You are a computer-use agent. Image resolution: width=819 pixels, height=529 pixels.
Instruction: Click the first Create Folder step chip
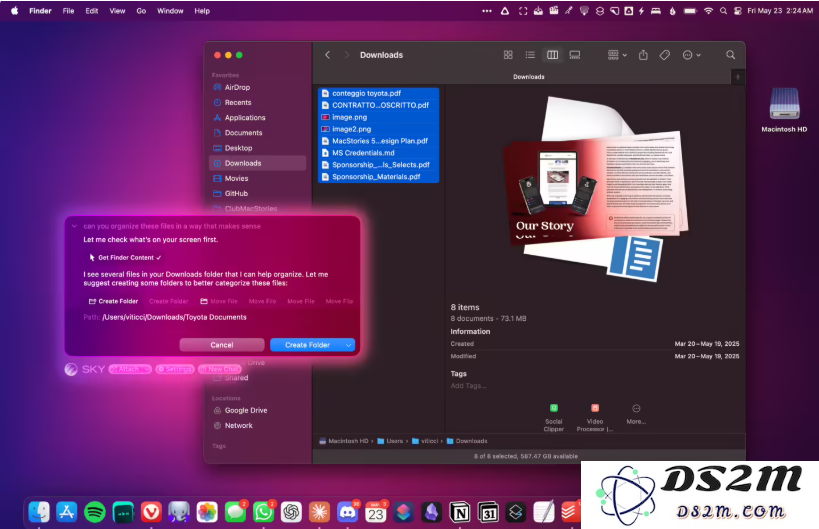(113, 301)
